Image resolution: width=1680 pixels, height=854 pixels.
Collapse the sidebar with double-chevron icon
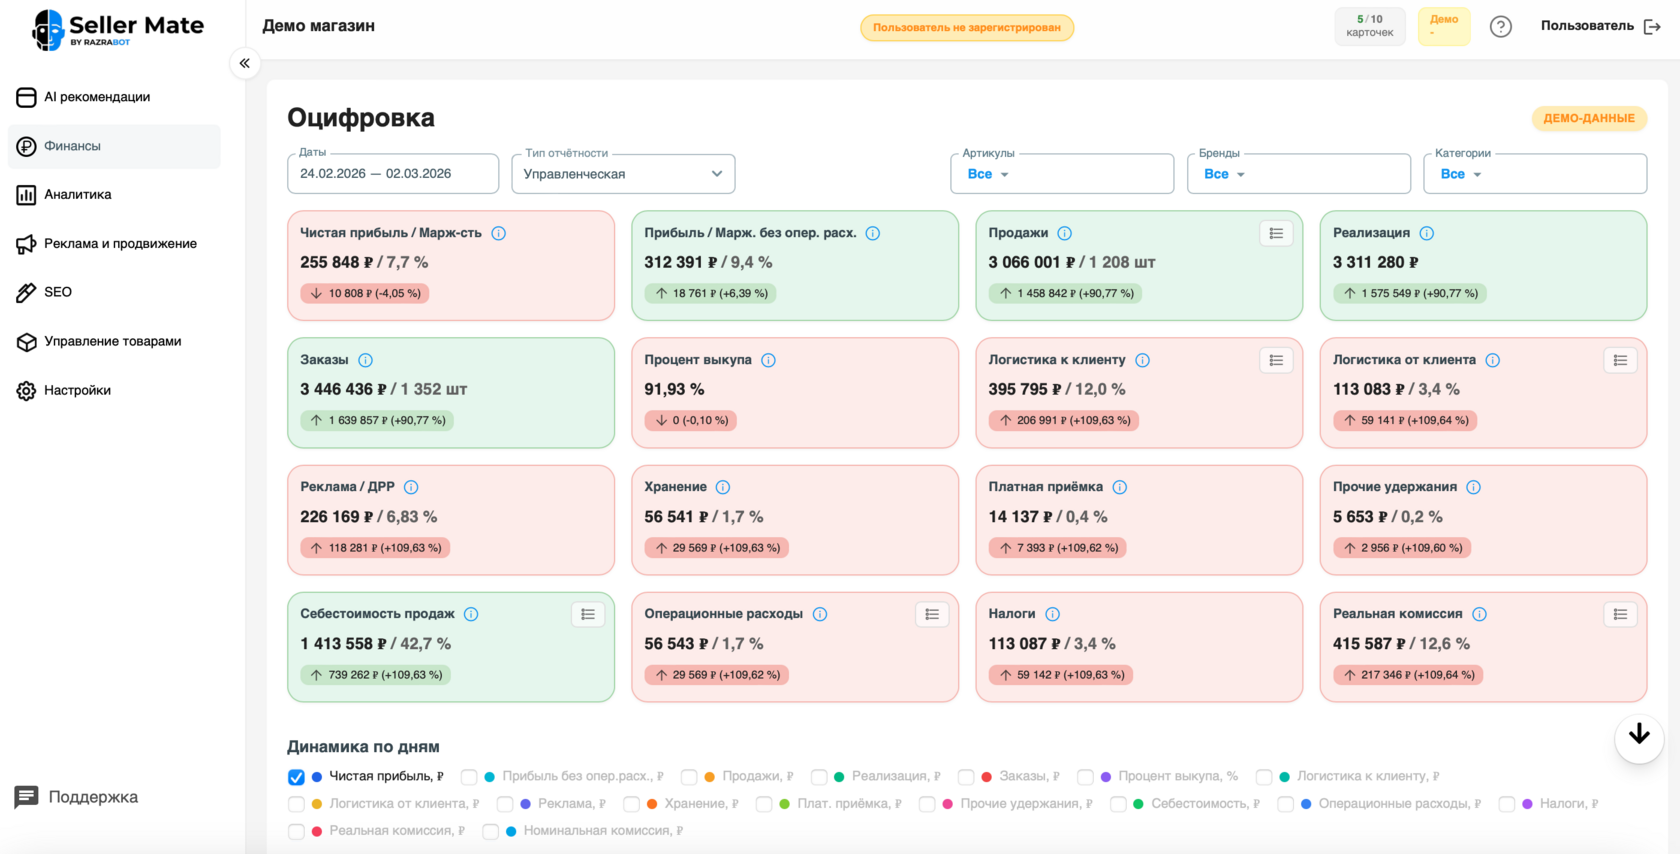pyautogui.click(x=244, y=63)
